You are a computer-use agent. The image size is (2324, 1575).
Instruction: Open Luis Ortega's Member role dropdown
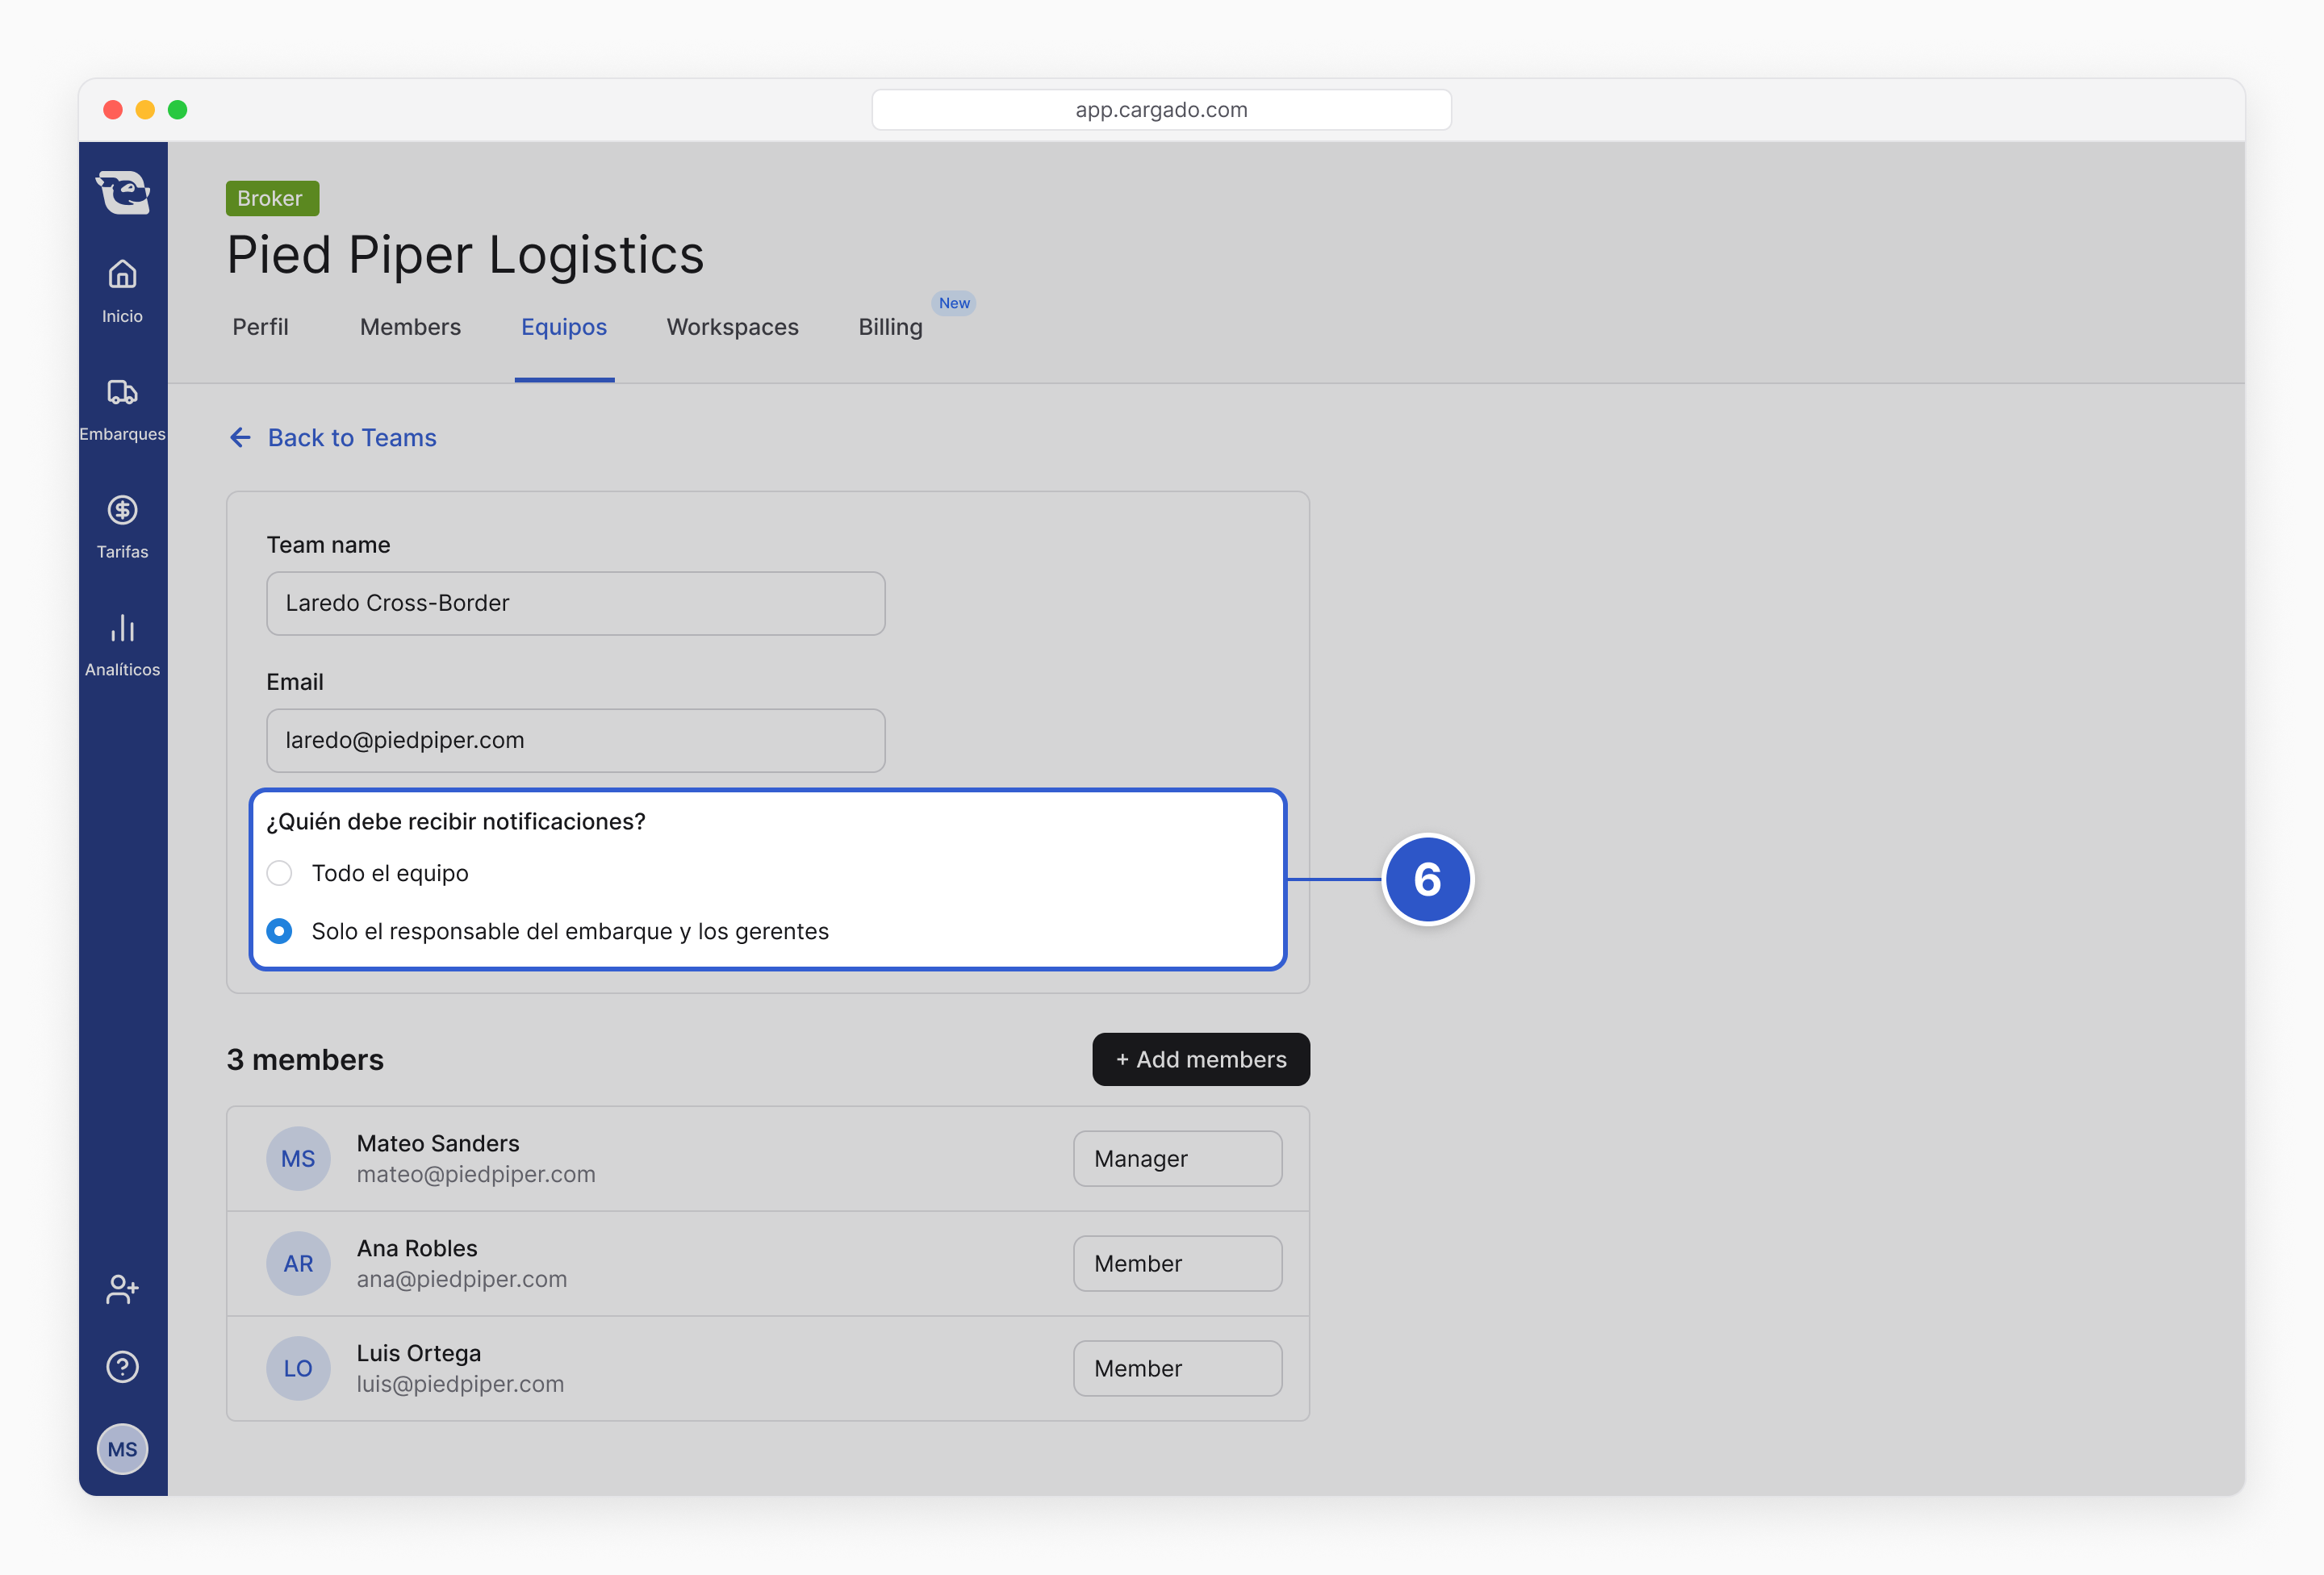tap(1177, 1368)
